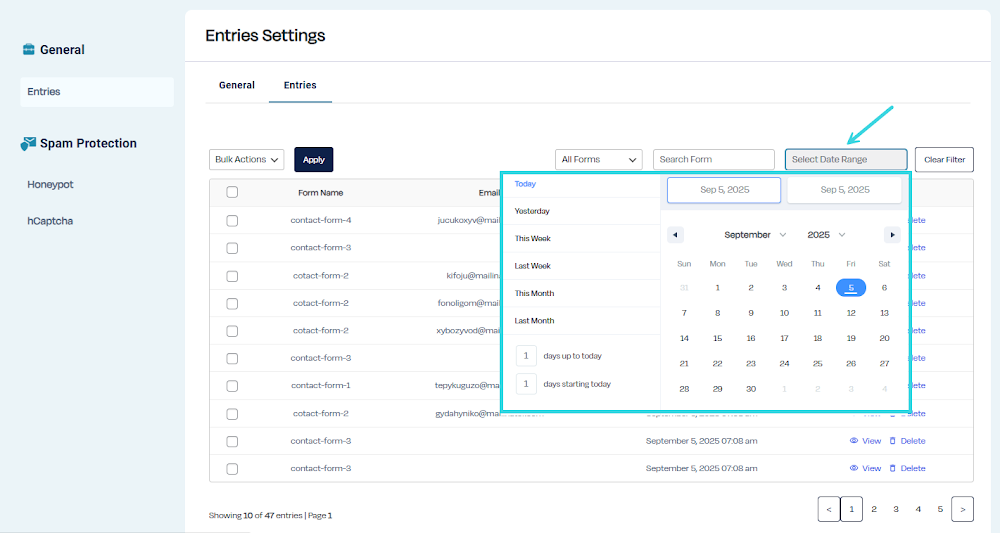1000x533 pixels.
Task: Open the Bulk Actions dropdown
Action: tap(247, 159)
